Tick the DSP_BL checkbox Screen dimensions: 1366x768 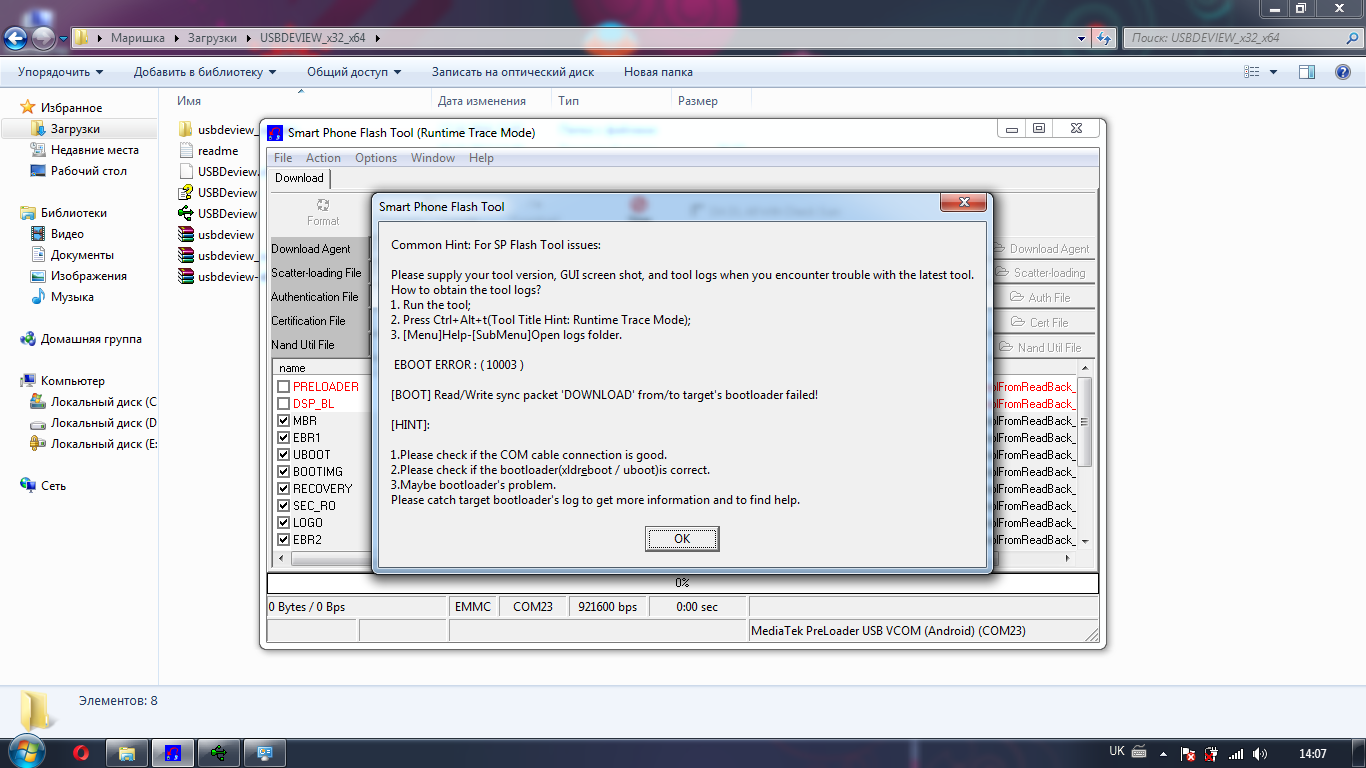[x=284, y=404]
